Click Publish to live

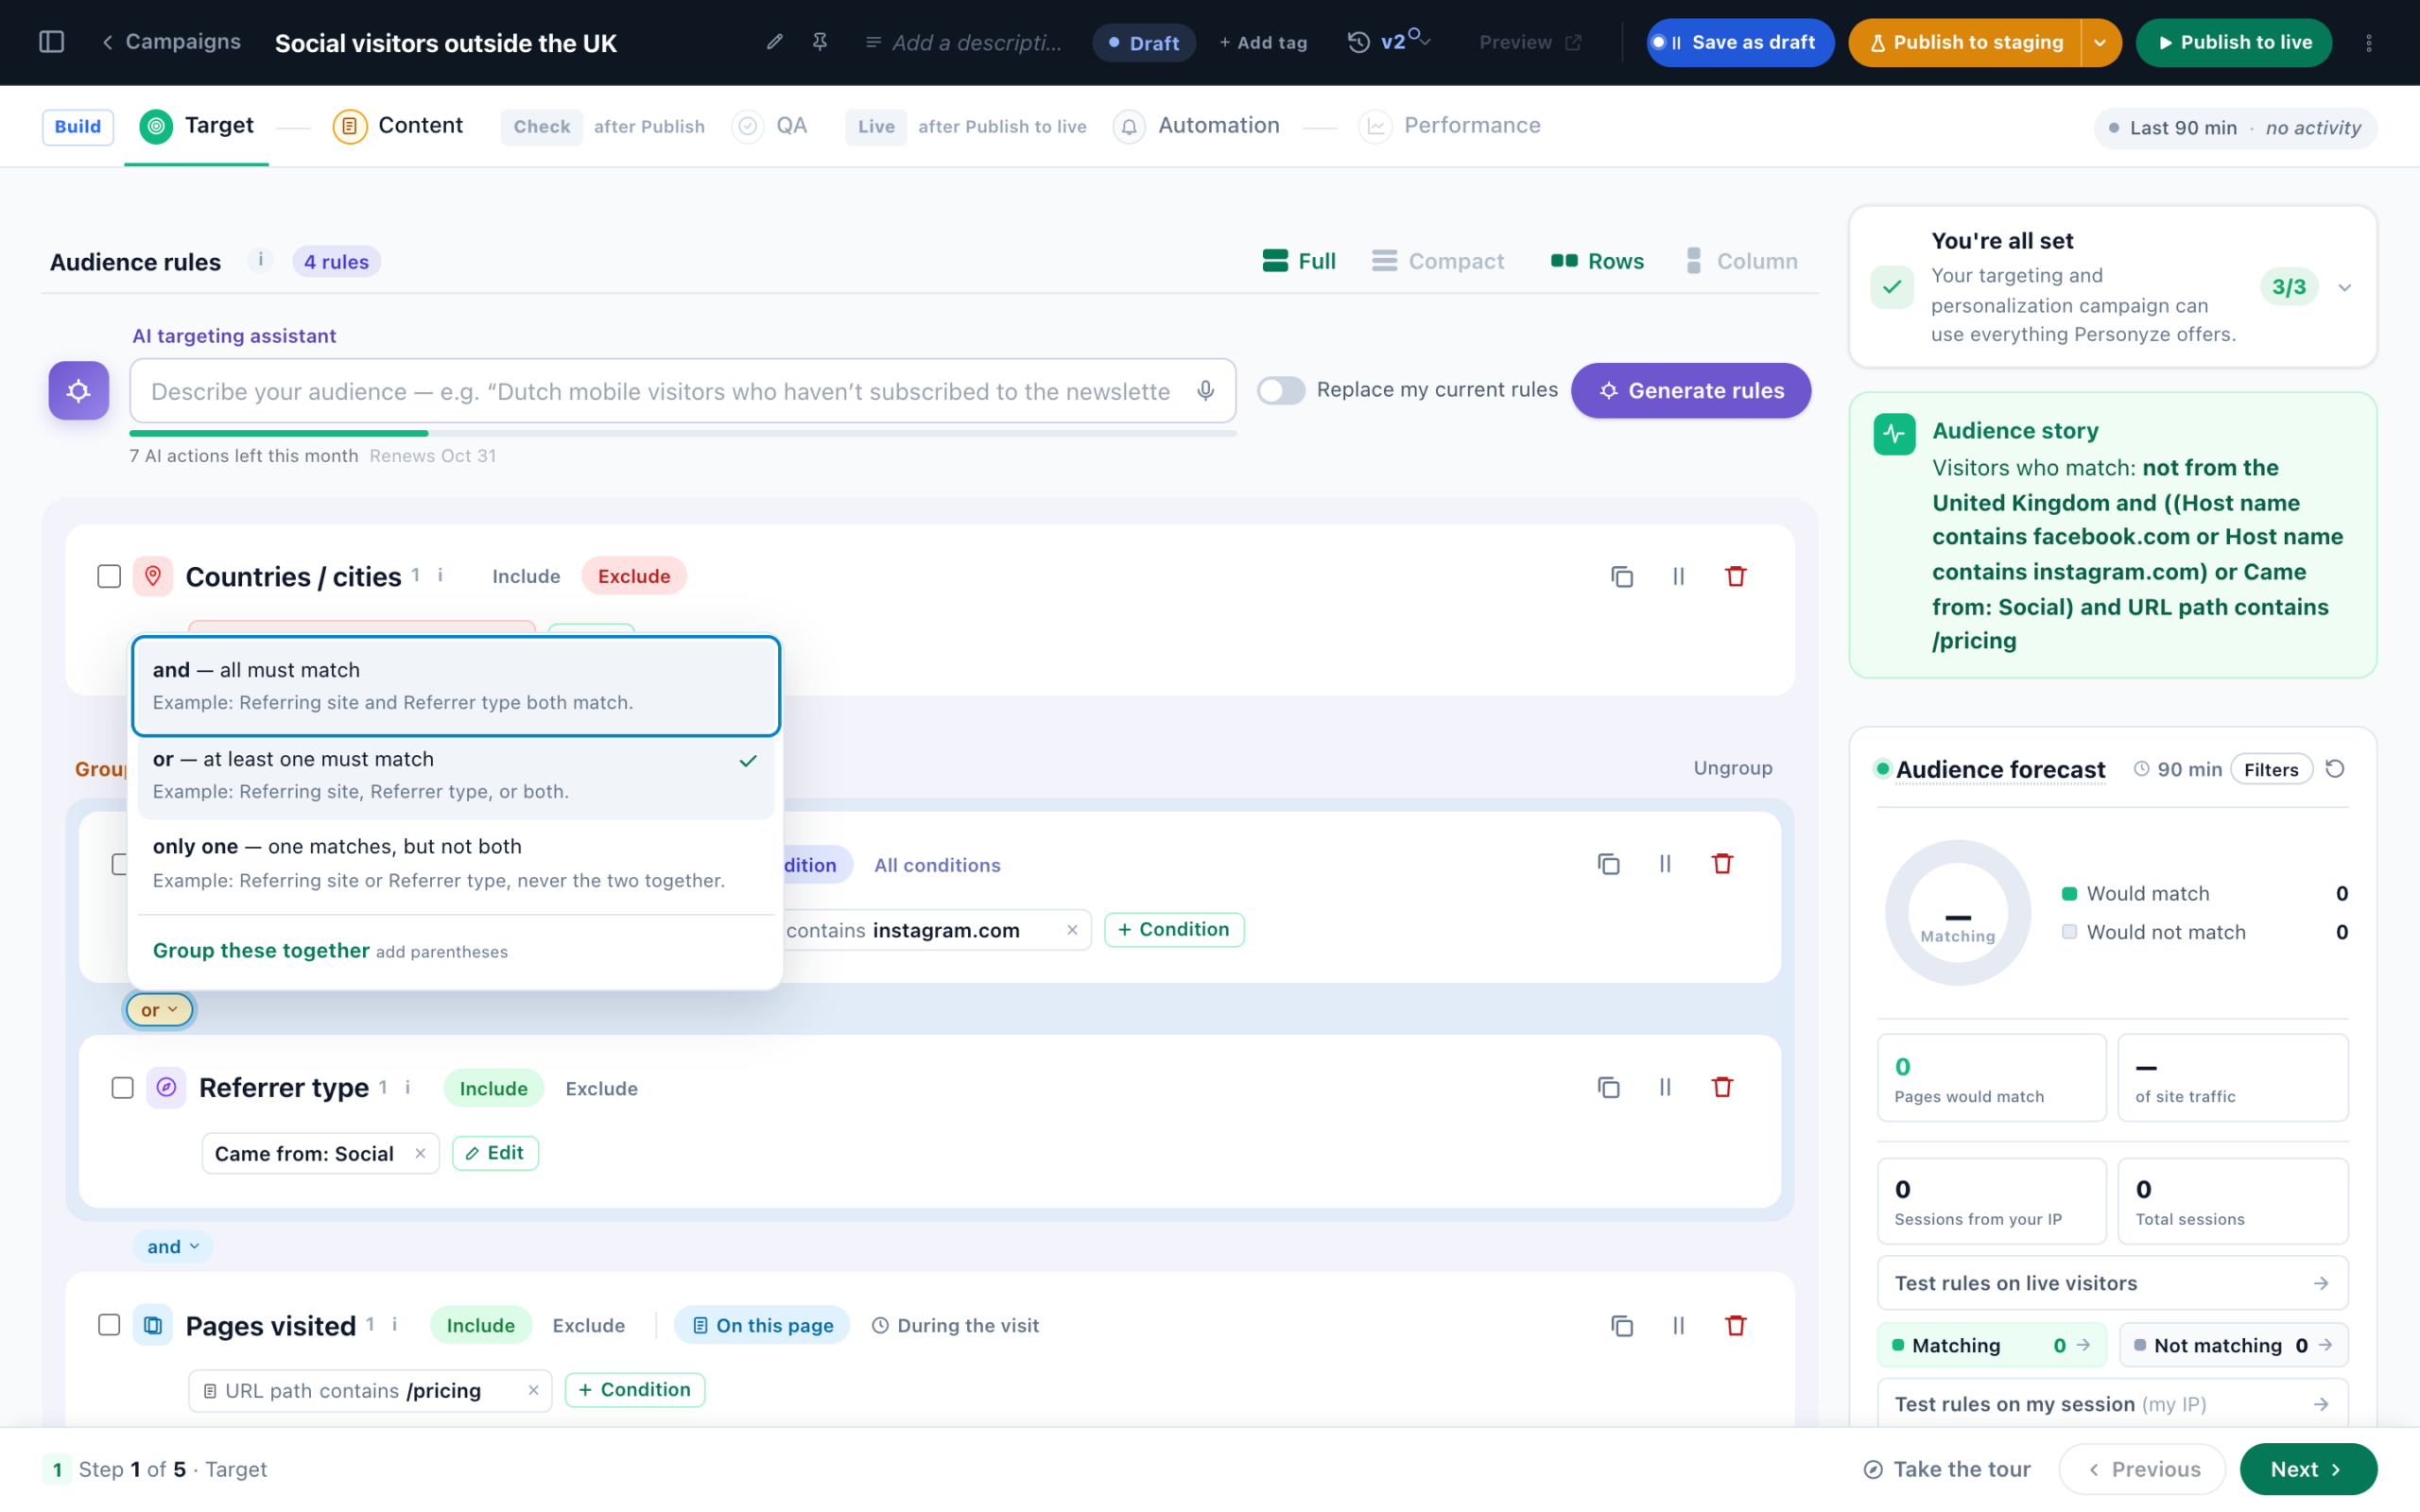2234,42
